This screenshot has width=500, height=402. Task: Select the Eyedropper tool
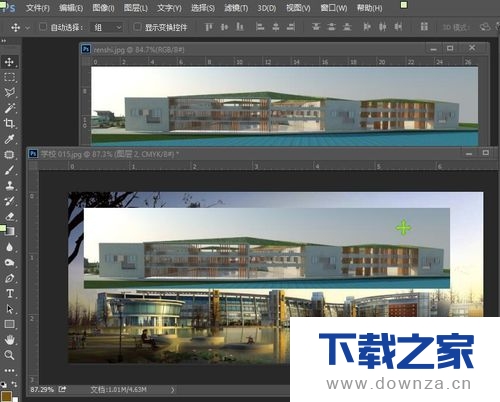9,139
